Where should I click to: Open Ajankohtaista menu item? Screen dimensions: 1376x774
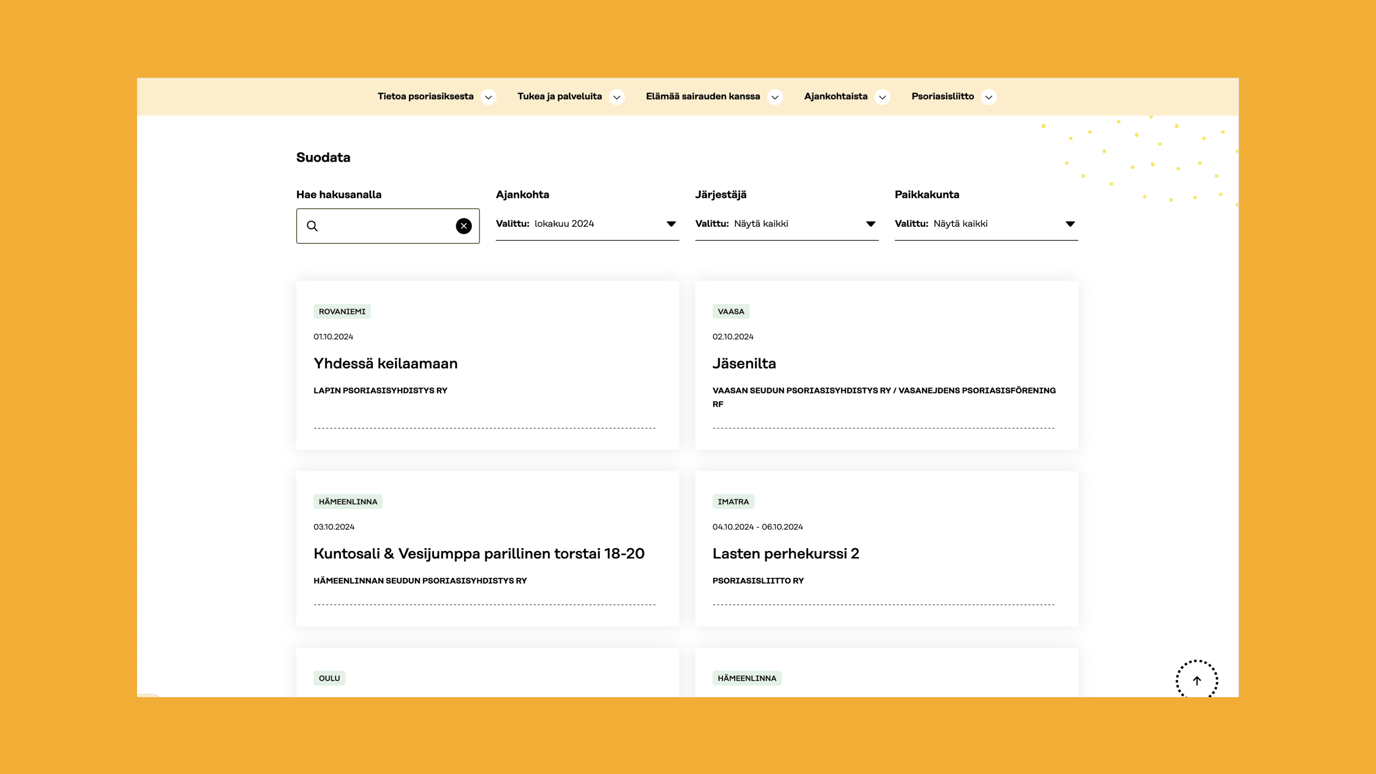click(836, 97)
